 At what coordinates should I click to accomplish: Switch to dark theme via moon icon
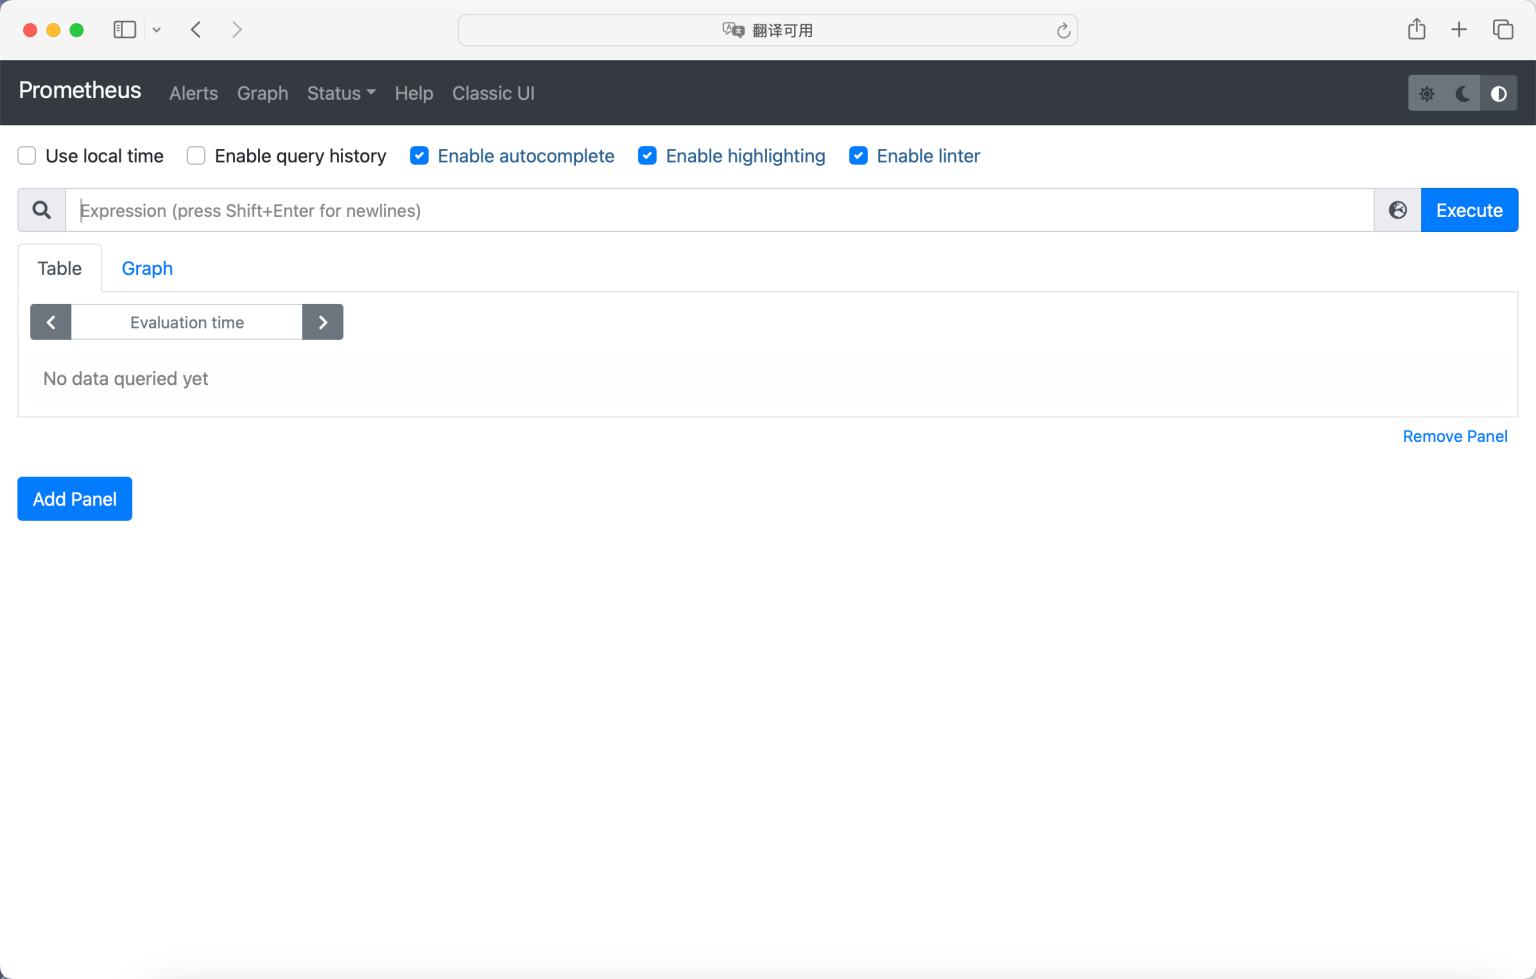point(1462,93)
